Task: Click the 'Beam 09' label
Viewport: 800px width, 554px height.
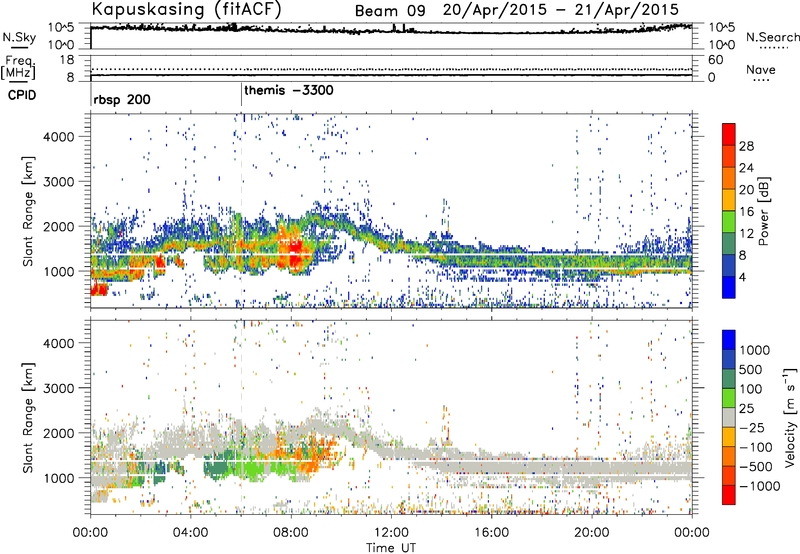Action: point(390,11)
